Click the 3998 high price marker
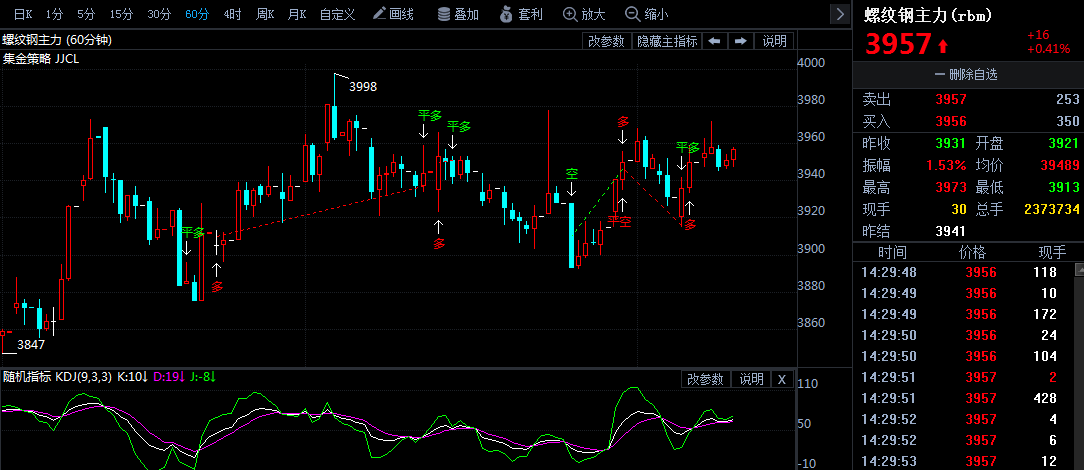This screenshot has height=470, width=1084. [363, 87]
